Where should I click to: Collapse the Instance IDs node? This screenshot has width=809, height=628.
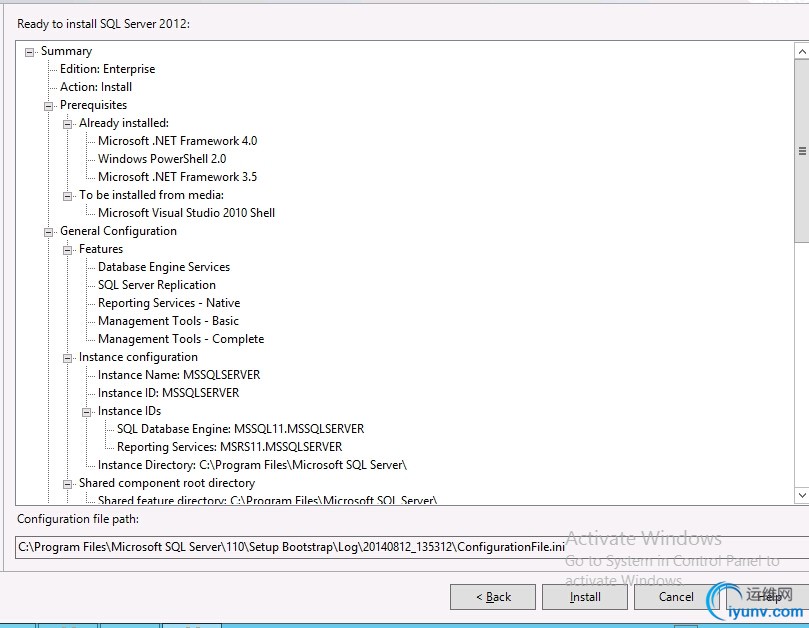coord(87,412)
